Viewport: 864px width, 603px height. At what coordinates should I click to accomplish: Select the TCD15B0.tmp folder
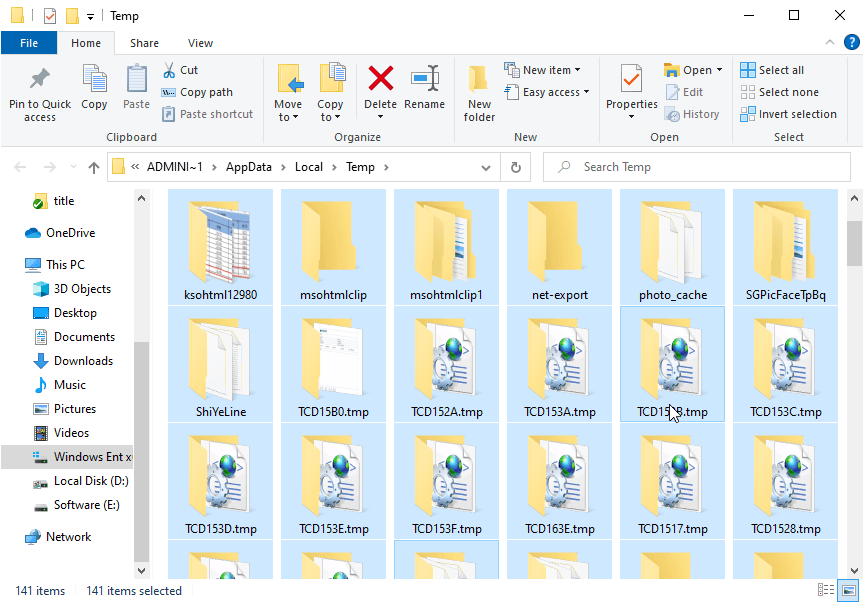click(333, 364)
